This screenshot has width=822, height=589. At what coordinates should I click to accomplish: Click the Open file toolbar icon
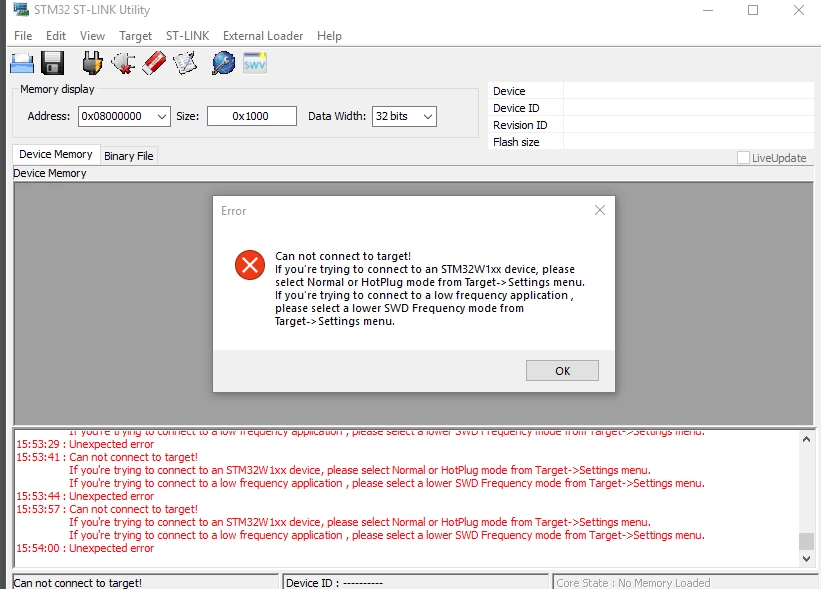22,63
